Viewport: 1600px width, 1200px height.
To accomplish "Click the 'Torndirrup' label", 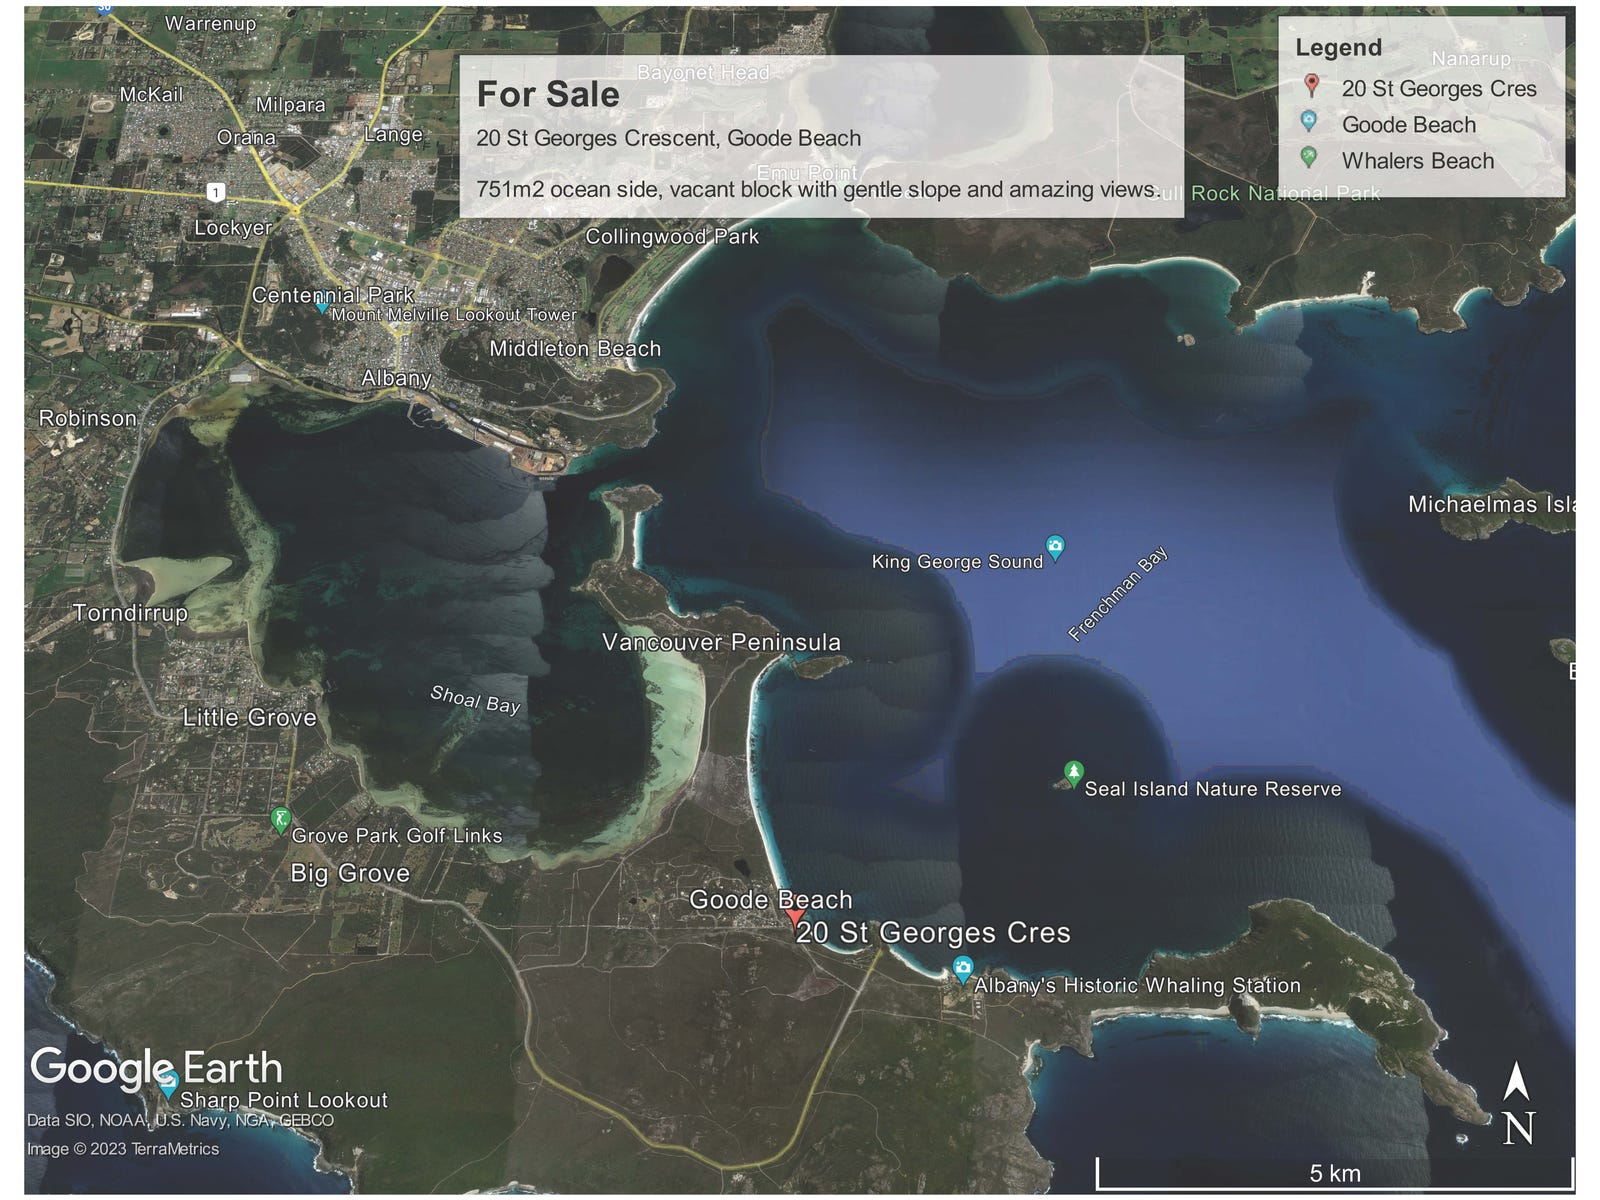I will click(x=130, y=612).
